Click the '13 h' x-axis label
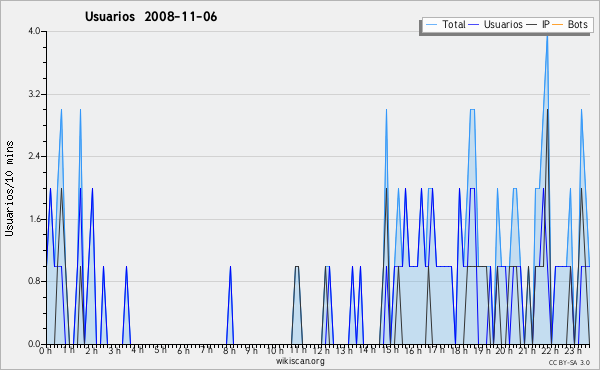 (344, 351)
